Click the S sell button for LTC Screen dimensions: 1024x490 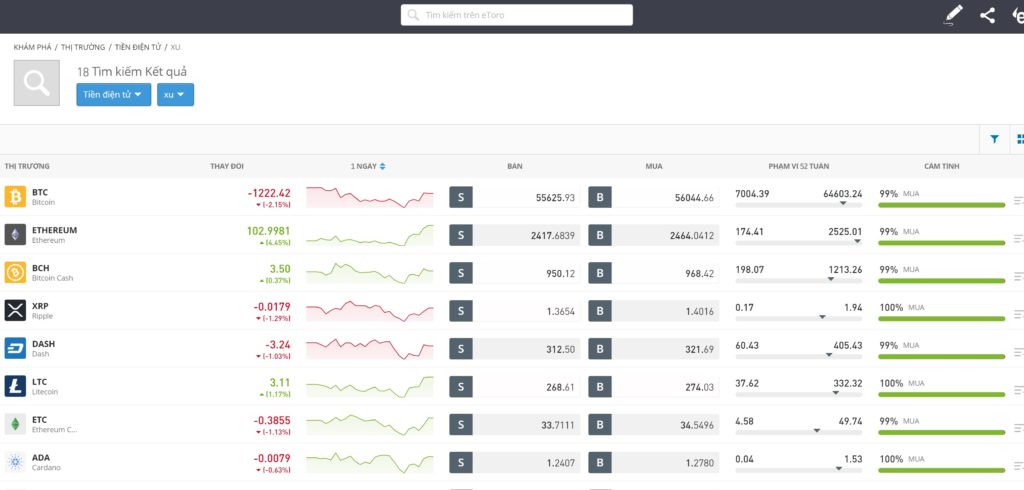coord(460,387)
